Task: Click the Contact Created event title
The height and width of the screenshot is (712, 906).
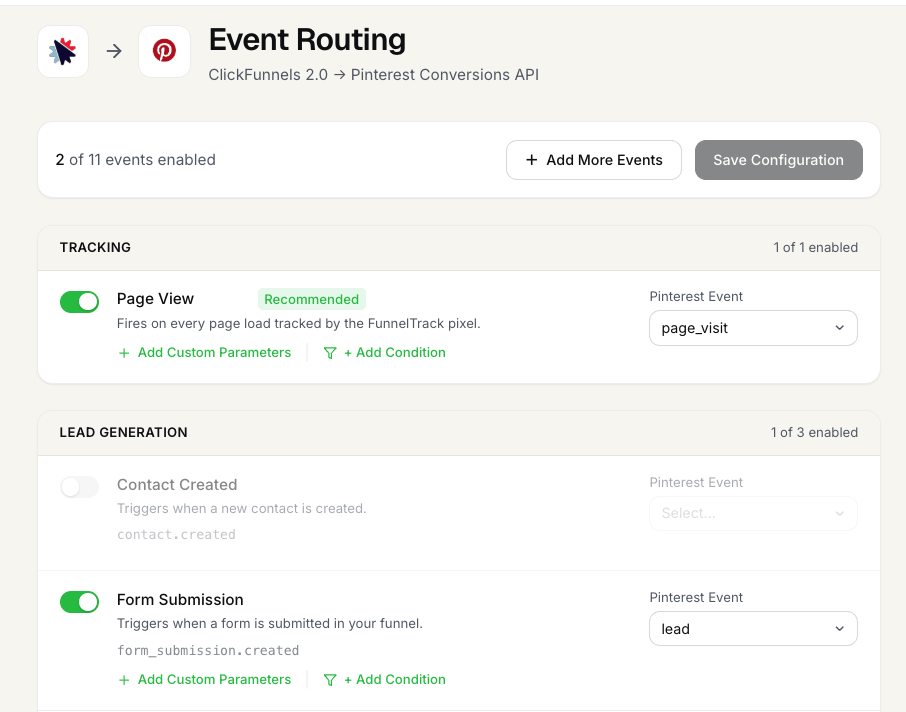Action: pos(177,485)
